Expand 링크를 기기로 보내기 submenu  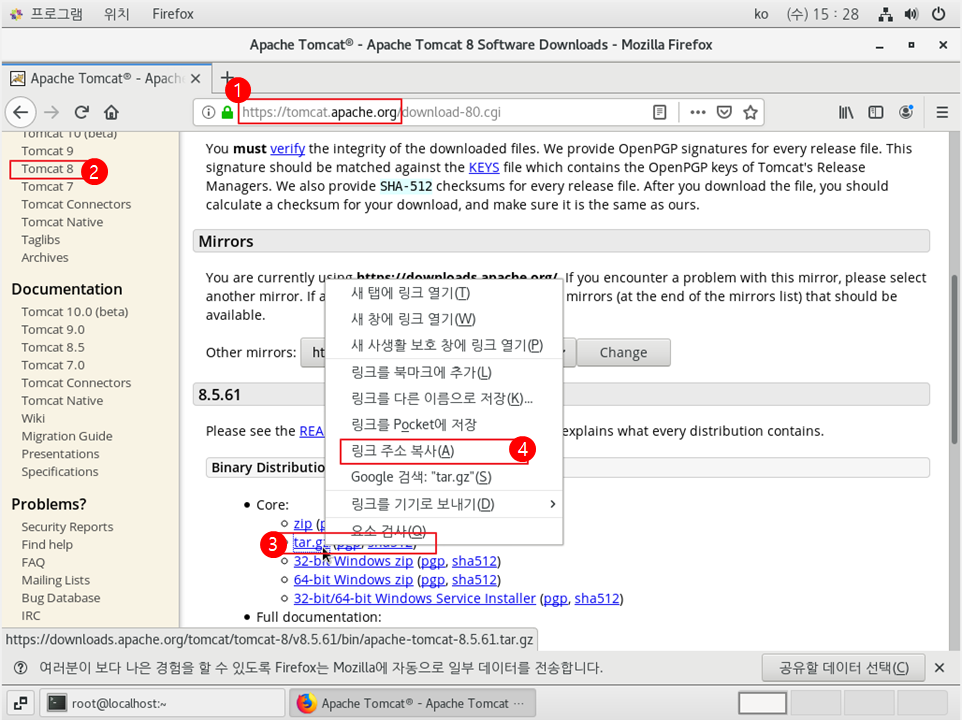[444, 504]
